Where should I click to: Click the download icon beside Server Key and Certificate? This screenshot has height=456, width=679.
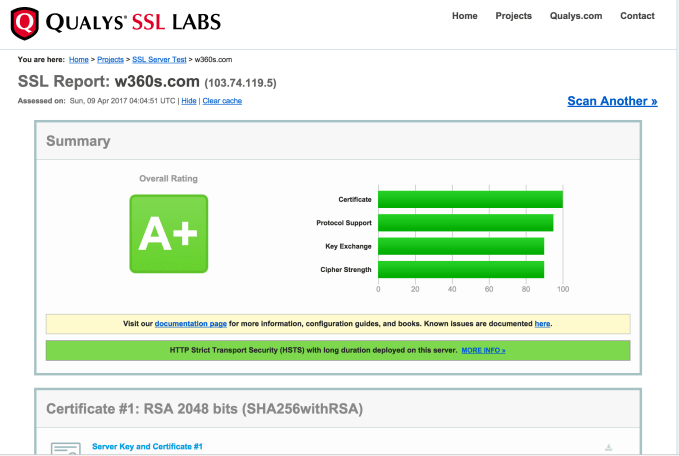608,447
